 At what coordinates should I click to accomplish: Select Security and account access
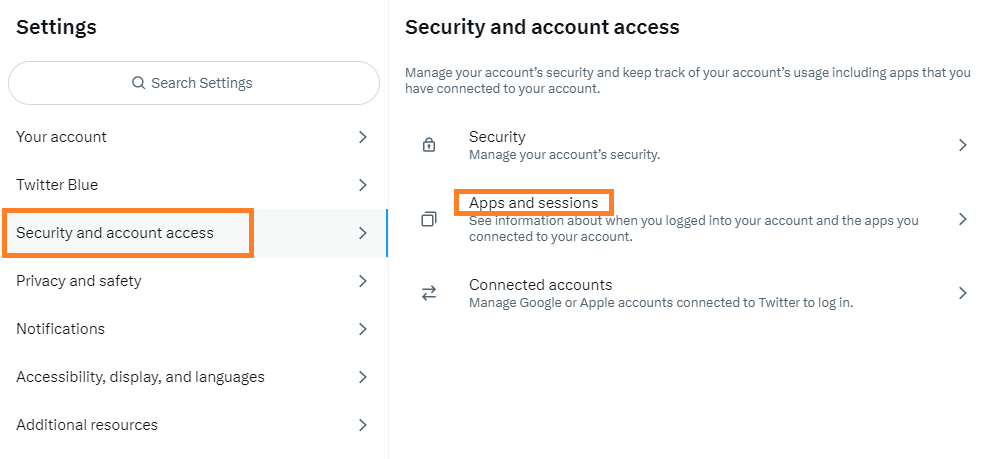(x=194, y=233)
